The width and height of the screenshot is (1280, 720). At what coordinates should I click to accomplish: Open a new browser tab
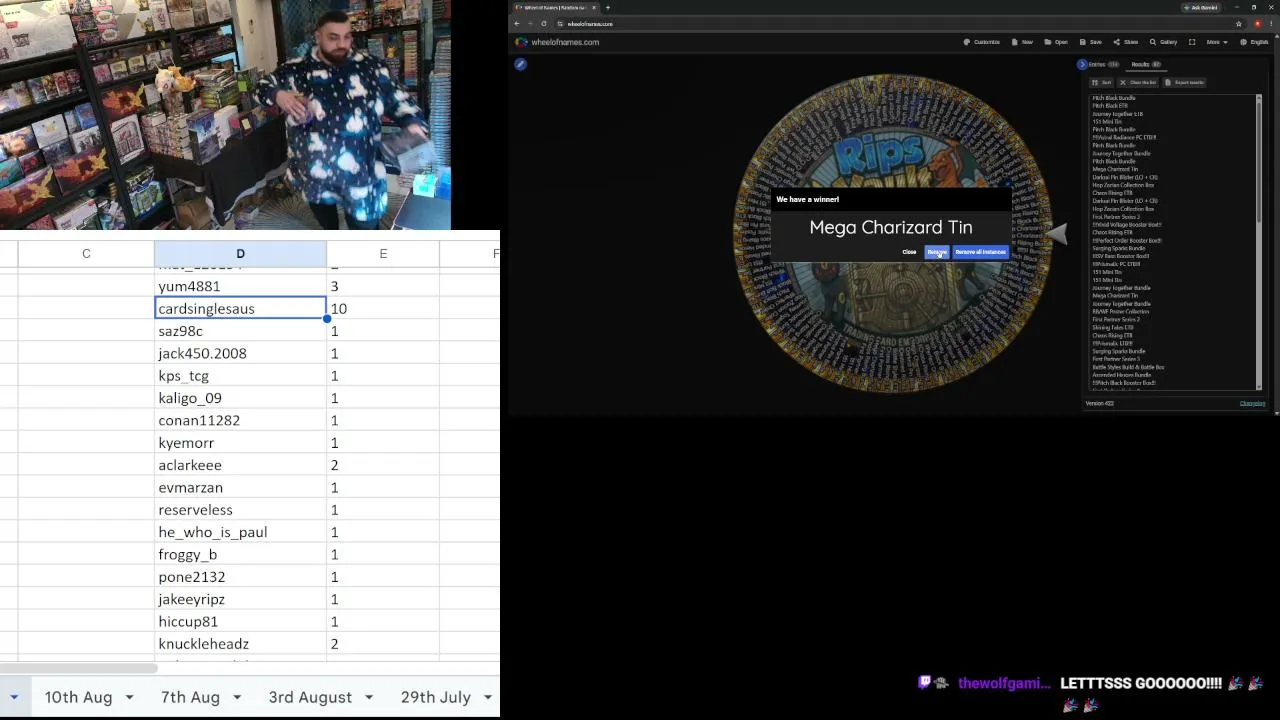click(x=608, y=8)
